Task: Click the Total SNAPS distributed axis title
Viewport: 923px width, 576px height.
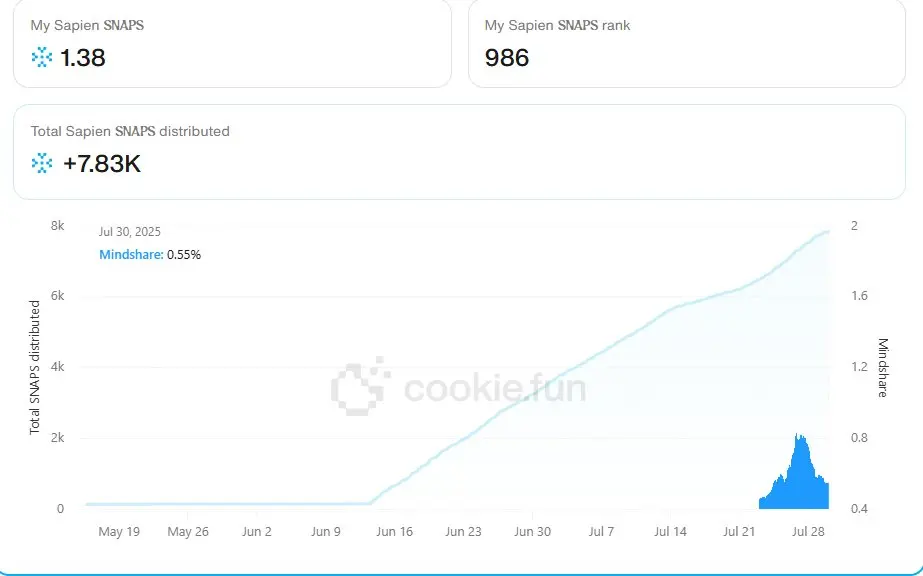Action: [35, 367]
